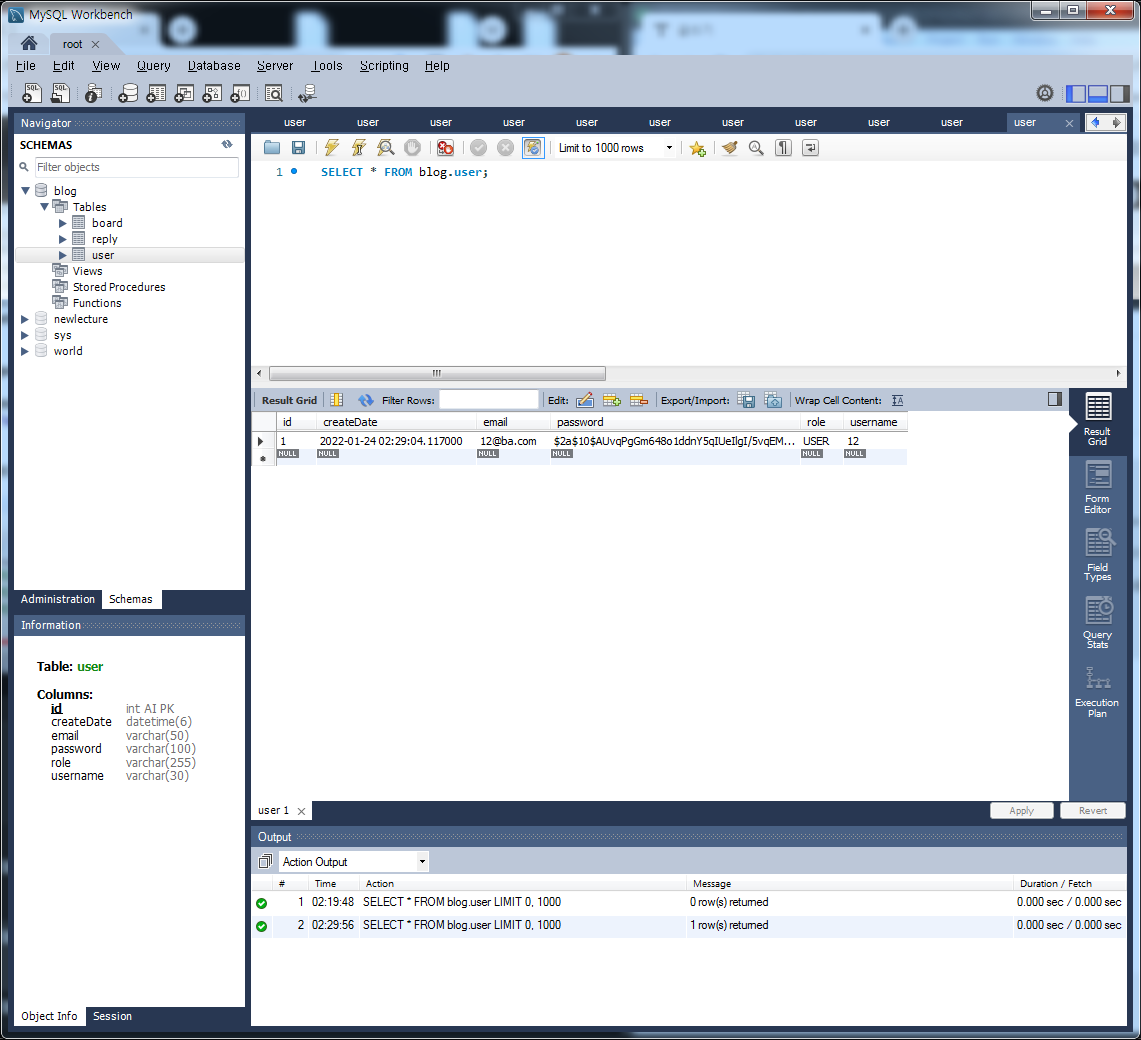Screen dimensions: 1141x1040
Task: Switch to the Session tab
Action: (x=112, y=1016)
